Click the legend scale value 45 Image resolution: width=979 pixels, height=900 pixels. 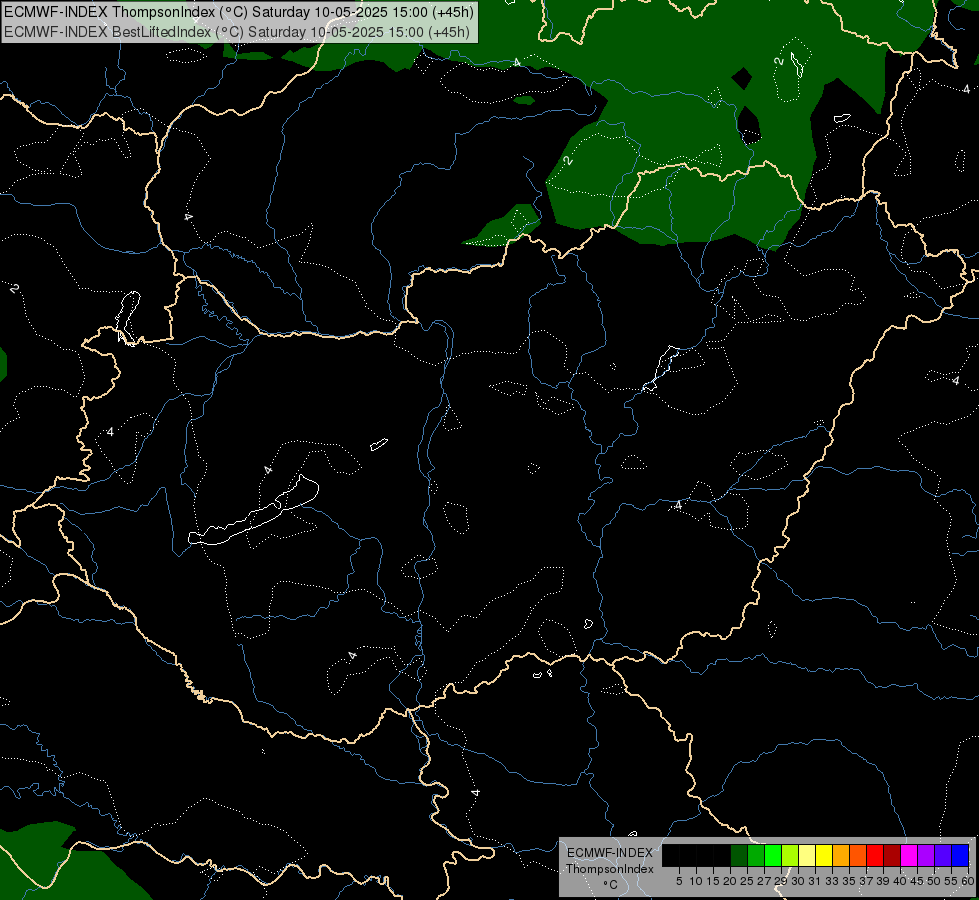pos(917,881)
